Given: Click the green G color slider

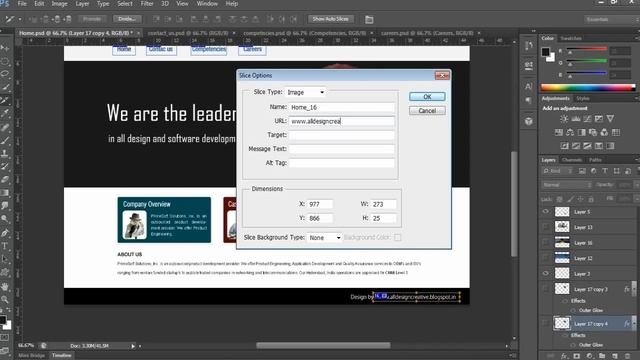Looking at the screenshot, I should (x=587, y=62).
